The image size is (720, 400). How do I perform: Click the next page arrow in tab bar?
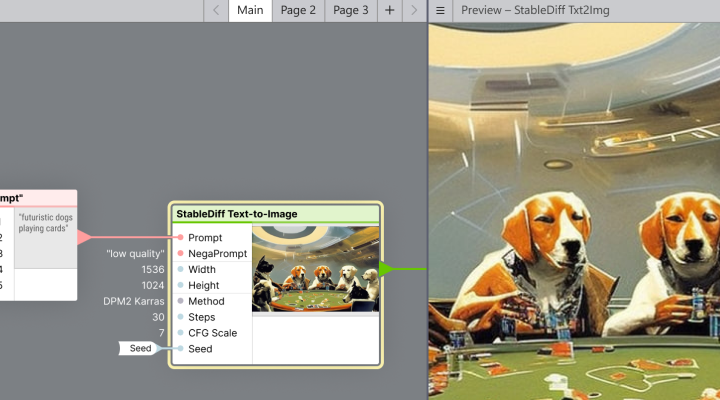[414, 10]
